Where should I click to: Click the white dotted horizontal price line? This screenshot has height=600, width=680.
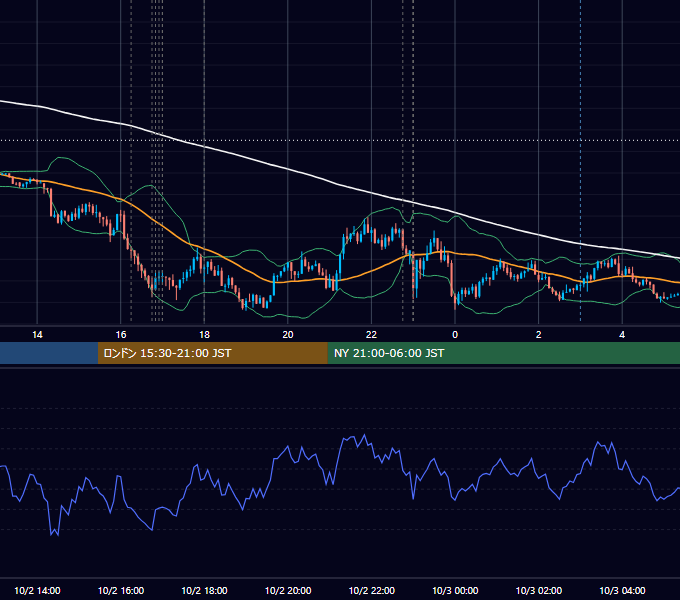[340, 140]
